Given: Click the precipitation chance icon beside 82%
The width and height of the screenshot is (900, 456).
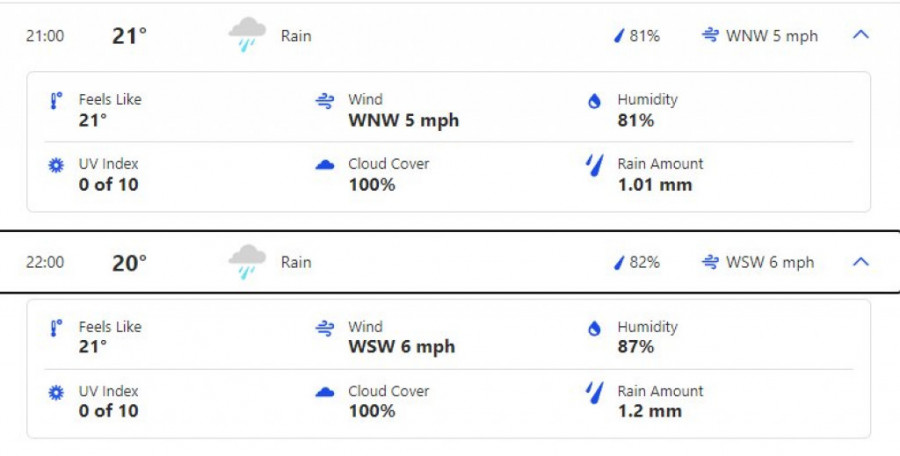Looking at the screenshot, I should (x=619, y=262).
